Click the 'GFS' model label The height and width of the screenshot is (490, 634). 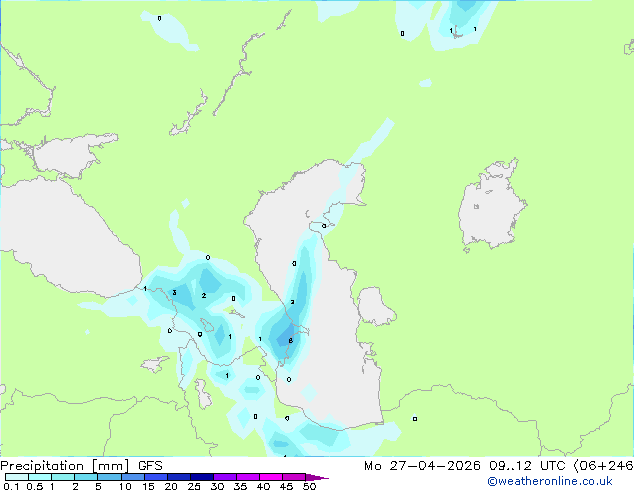[150, 466]
